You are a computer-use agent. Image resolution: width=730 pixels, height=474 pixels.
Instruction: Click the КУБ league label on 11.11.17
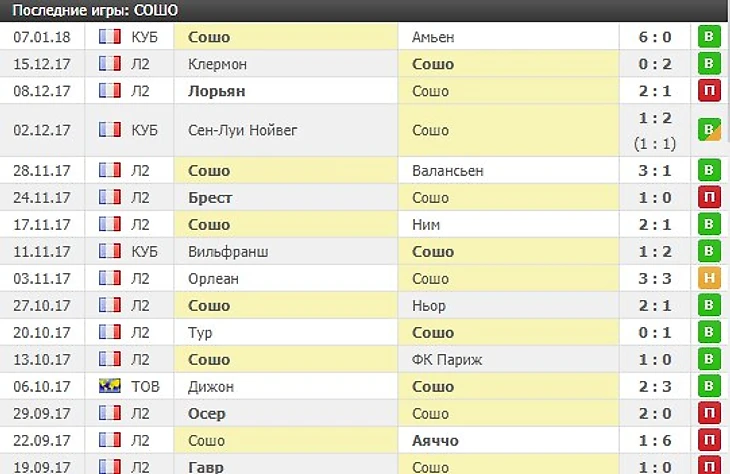(x=145, y=252)
